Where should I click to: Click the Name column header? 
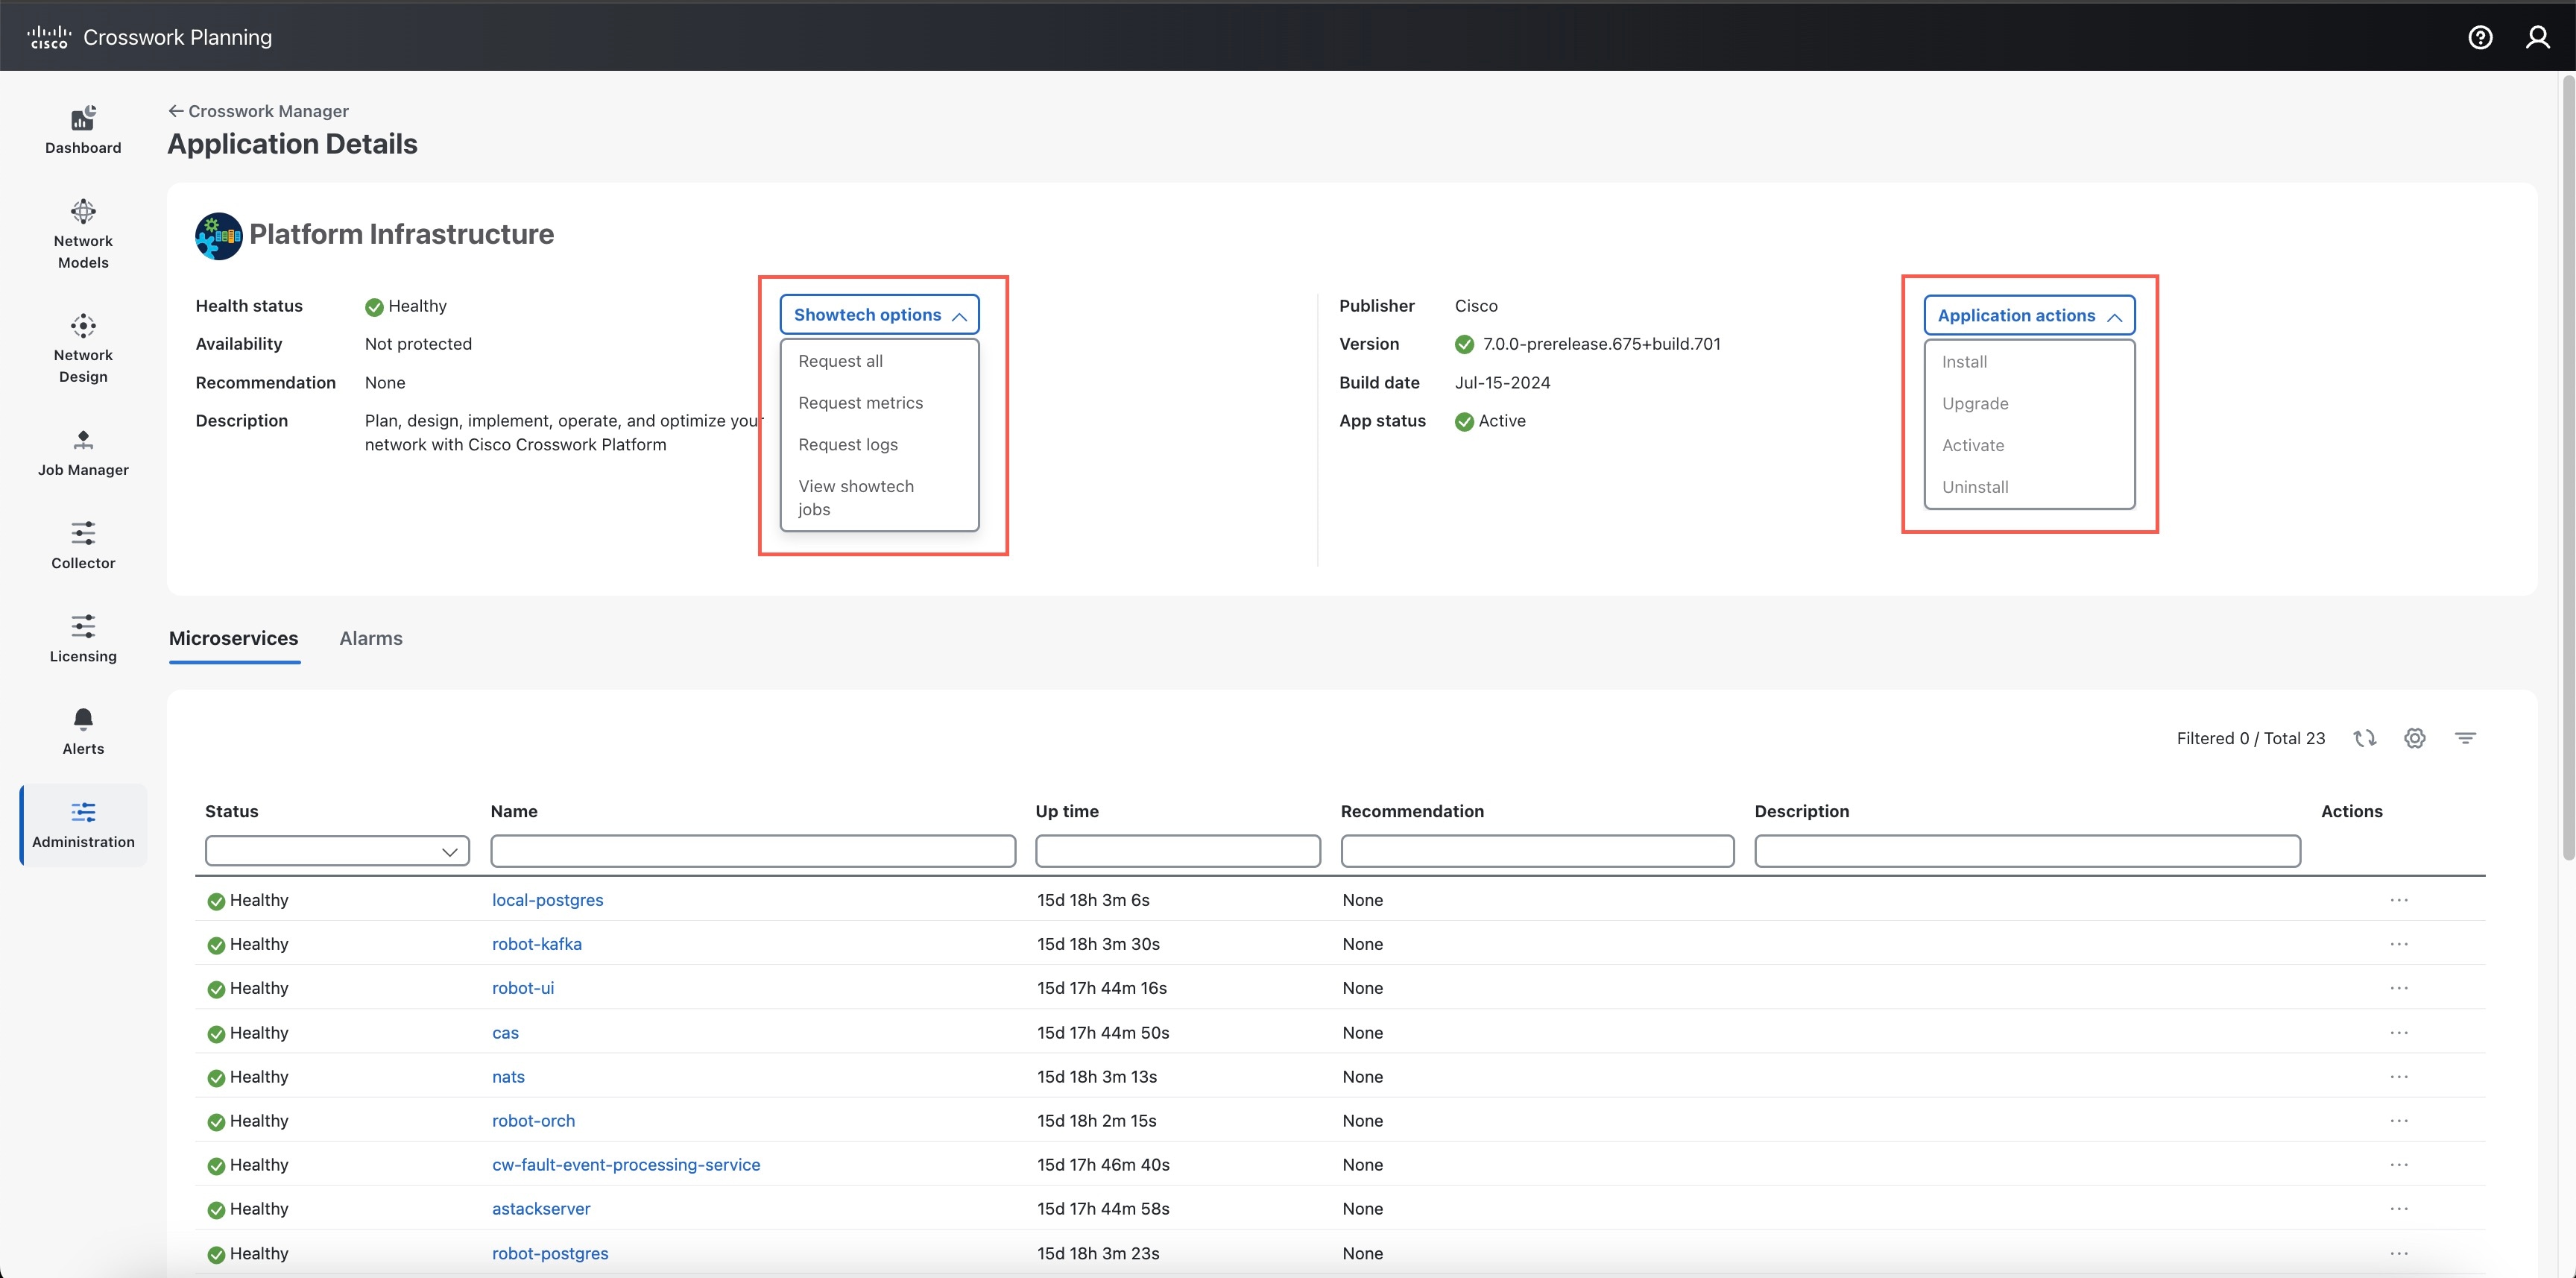pos(514,811)
